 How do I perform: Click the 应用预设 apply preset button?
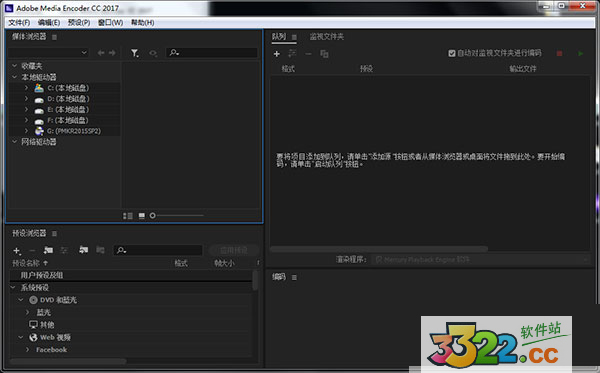coord(234,250)
